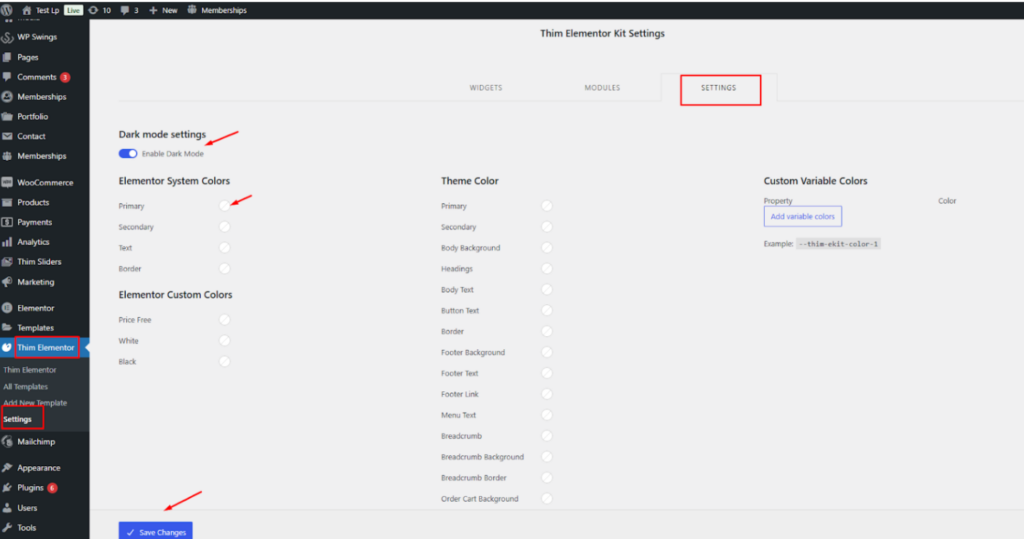1024x539 pixels.
Task: Switch to the Settings tab
Action: click(718, 88)
